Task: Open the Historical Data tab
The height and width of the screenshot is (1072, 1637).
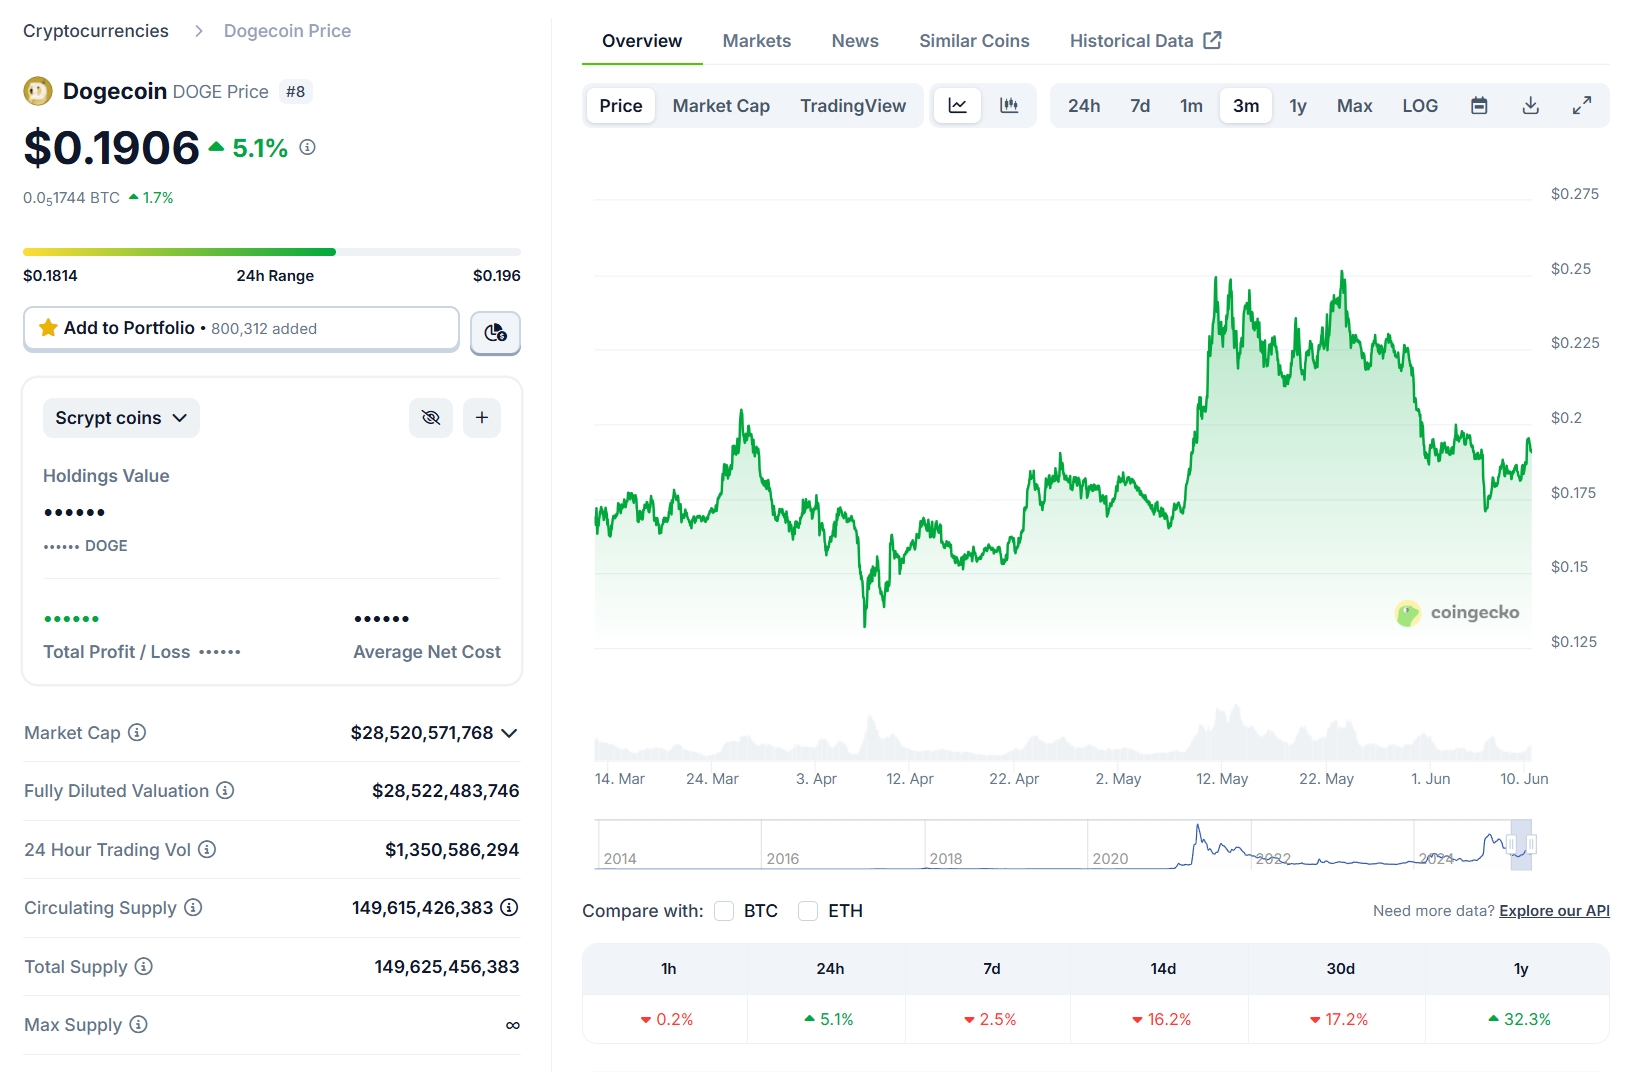Action: pyautogui.click(x=1145, y=41)
